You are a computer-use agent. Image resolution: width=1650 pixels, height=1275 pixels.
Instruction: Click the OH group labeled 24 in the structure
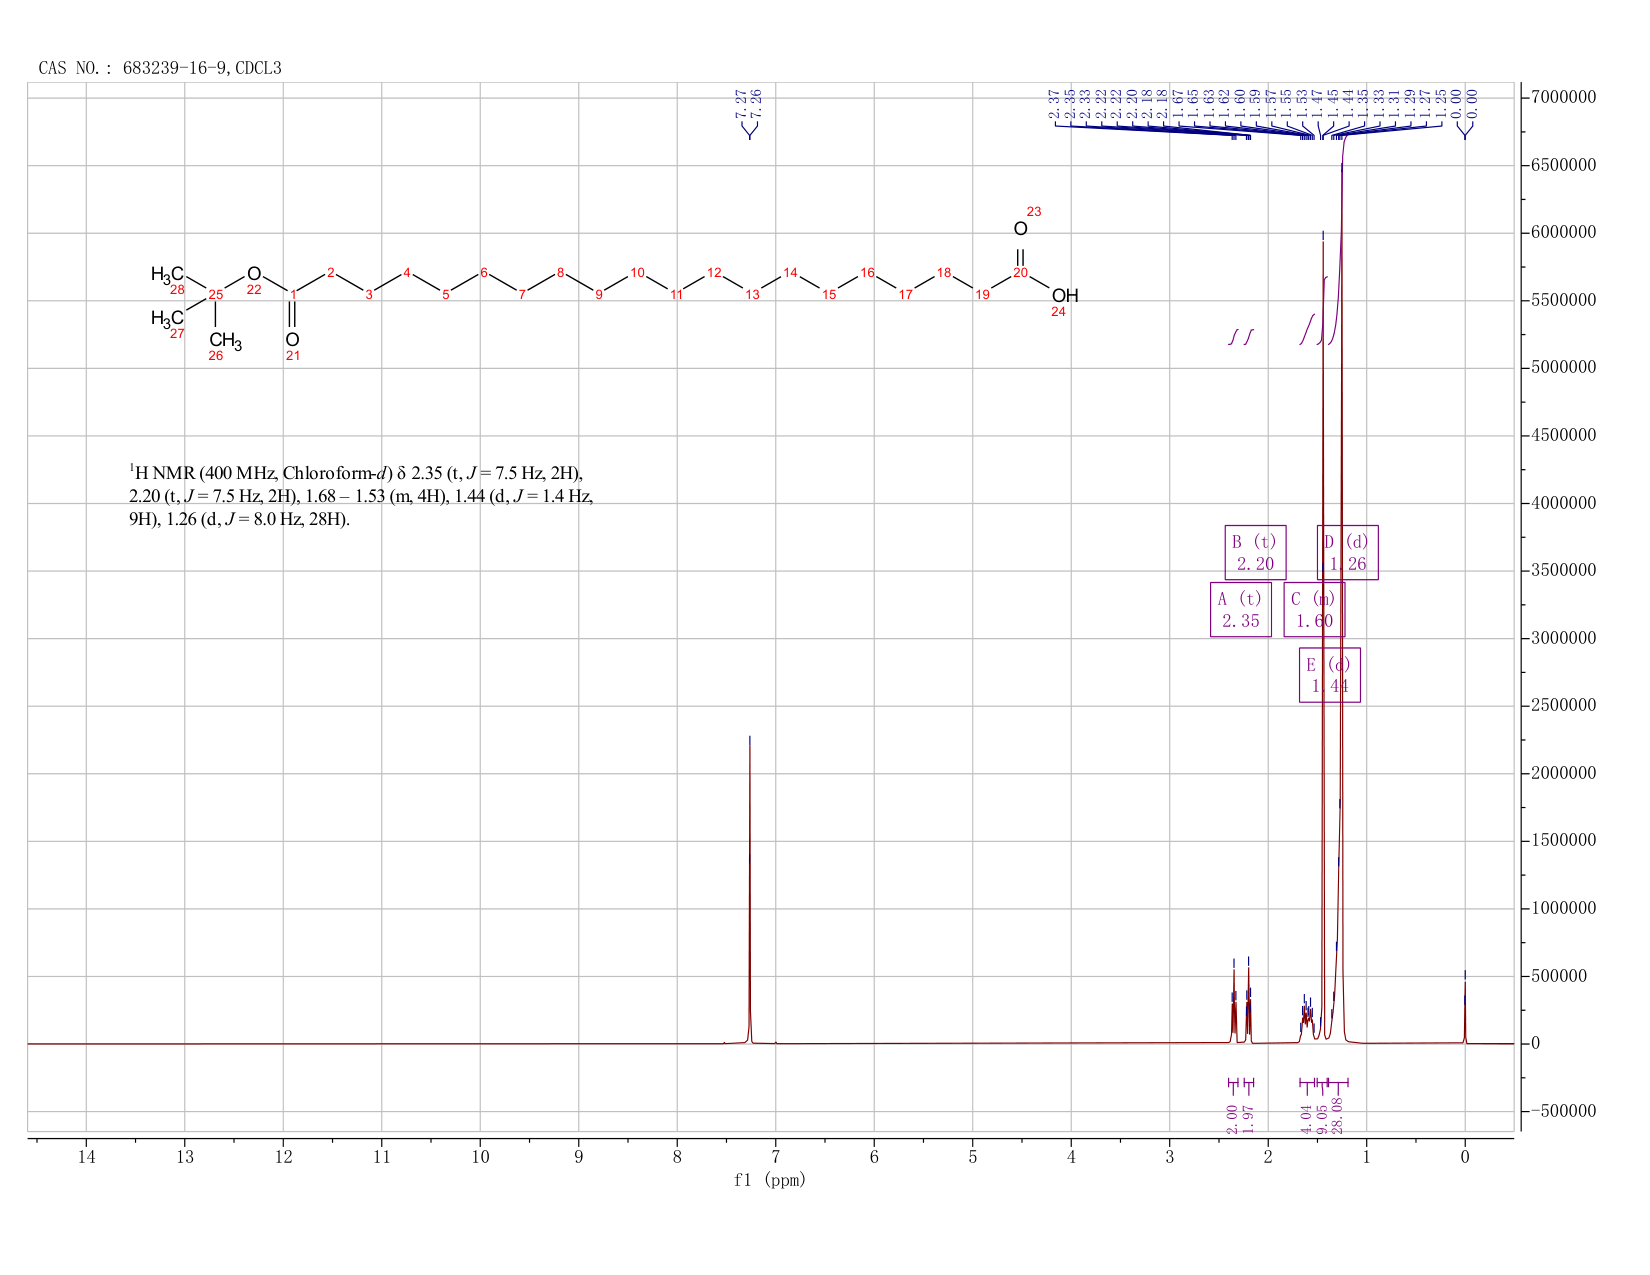1065,296
